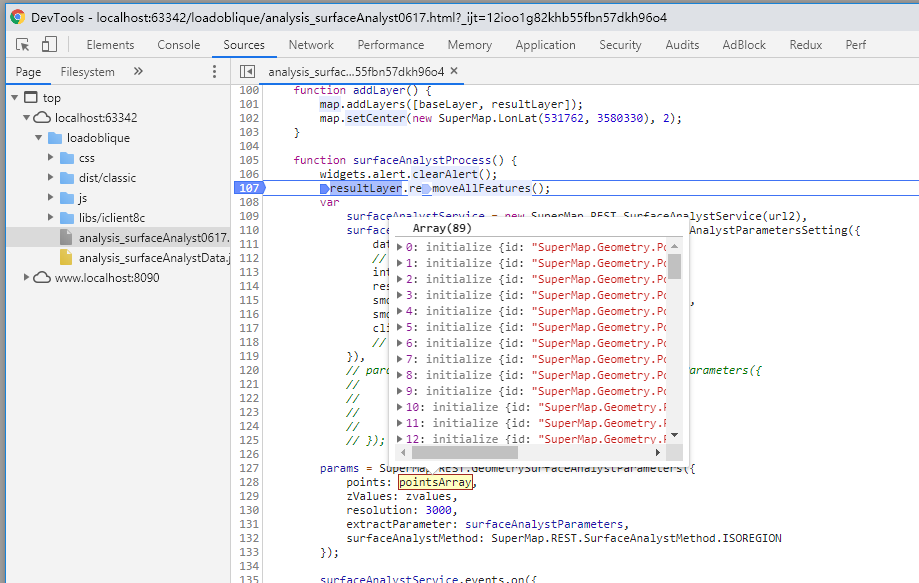Click the Array(89) popup header
Viewport: 919px width, 583px height.
click(442, 229)
